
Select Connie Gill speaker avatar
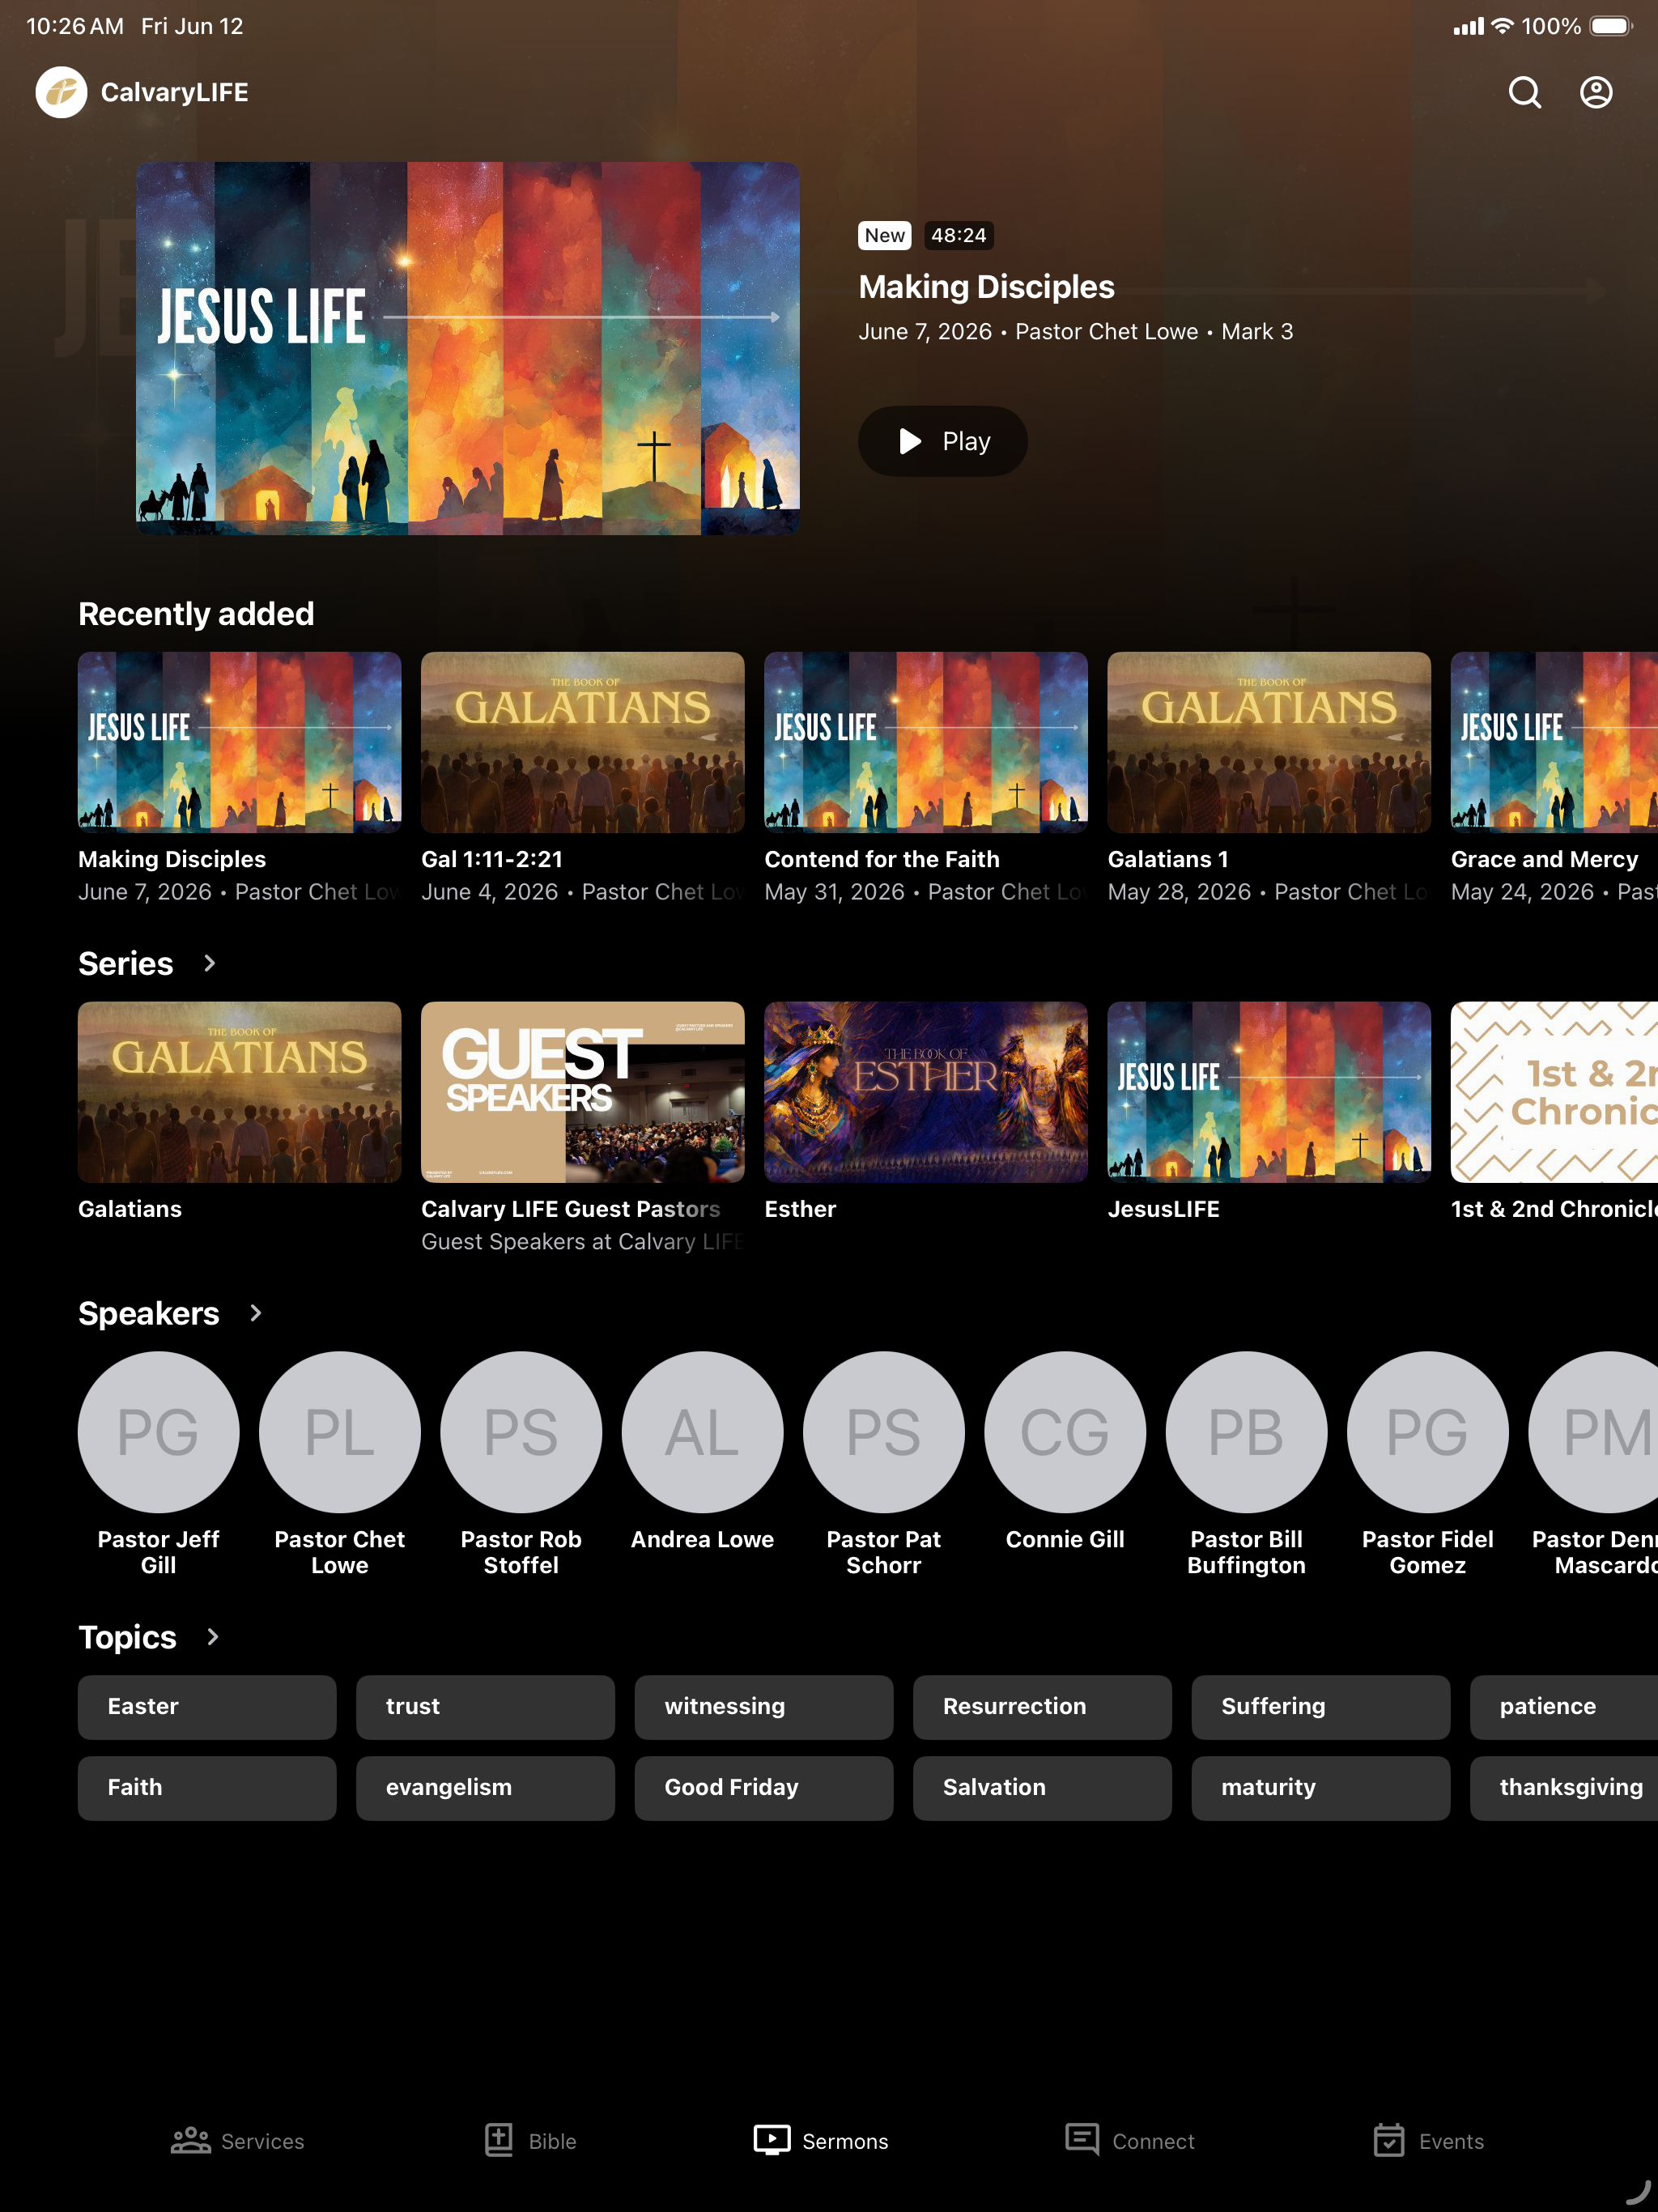1065,1432
